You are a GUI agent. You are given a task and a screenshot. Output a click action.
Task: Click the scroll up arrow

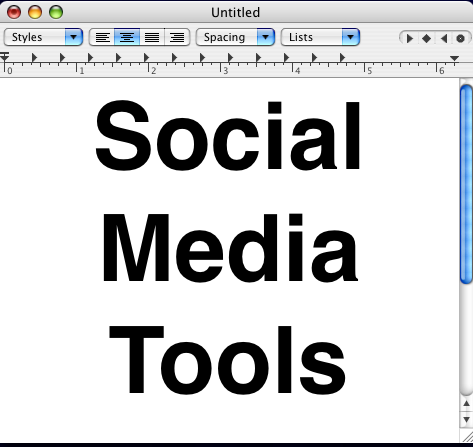[466, 404]
